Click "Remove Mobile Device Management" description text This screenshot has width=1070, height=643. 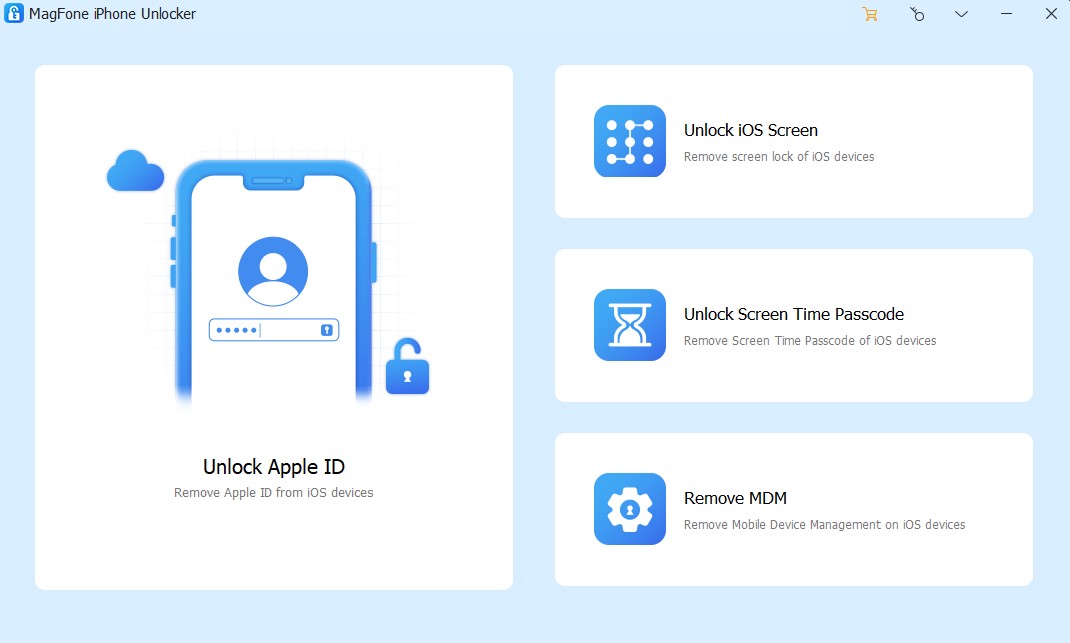(x=824, y=525)
